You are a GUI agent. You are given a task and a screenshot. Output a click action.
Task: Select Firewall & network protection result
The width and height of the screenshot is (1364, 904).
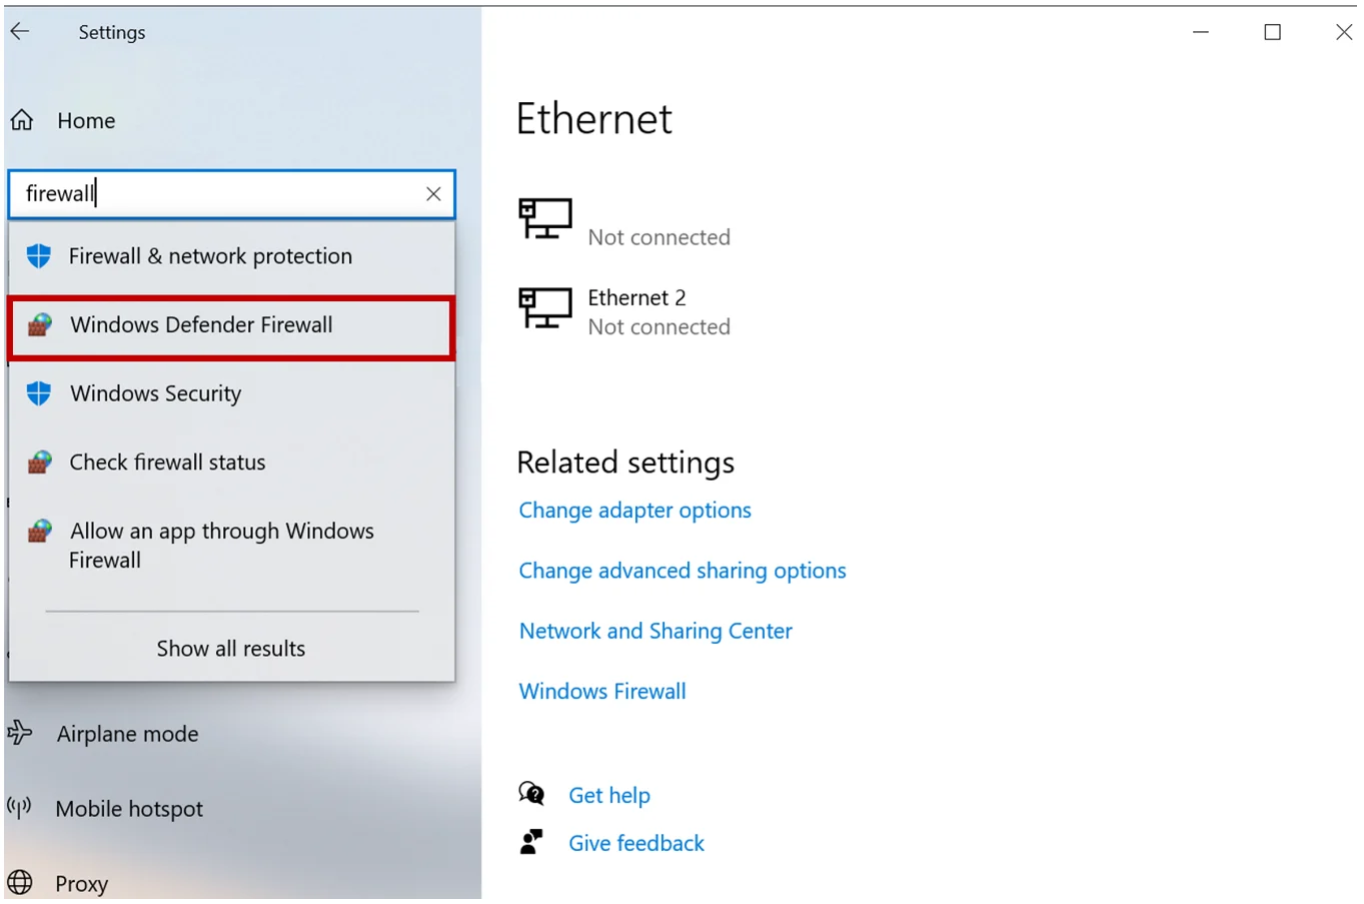pyautogui.click(x=231, y=256)
